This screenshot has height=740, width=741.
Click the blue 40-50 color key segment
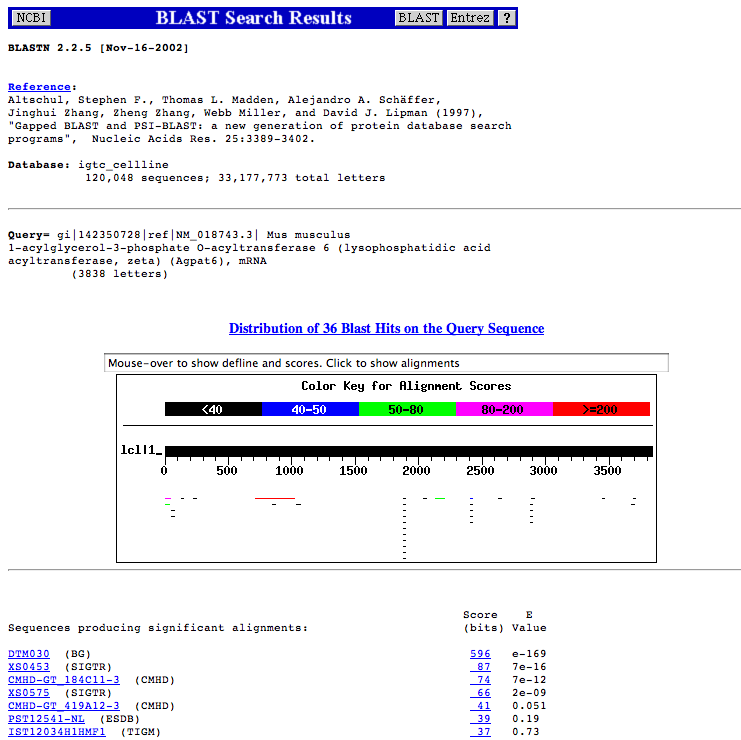310,409
